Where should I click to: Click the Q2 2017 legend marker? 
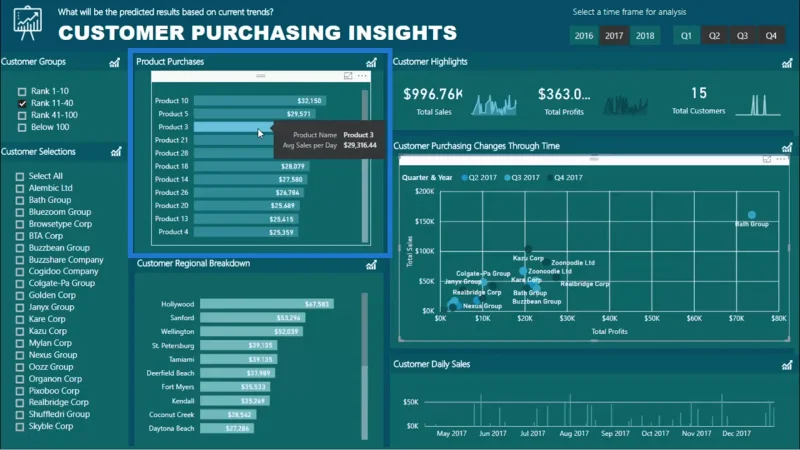464,178
